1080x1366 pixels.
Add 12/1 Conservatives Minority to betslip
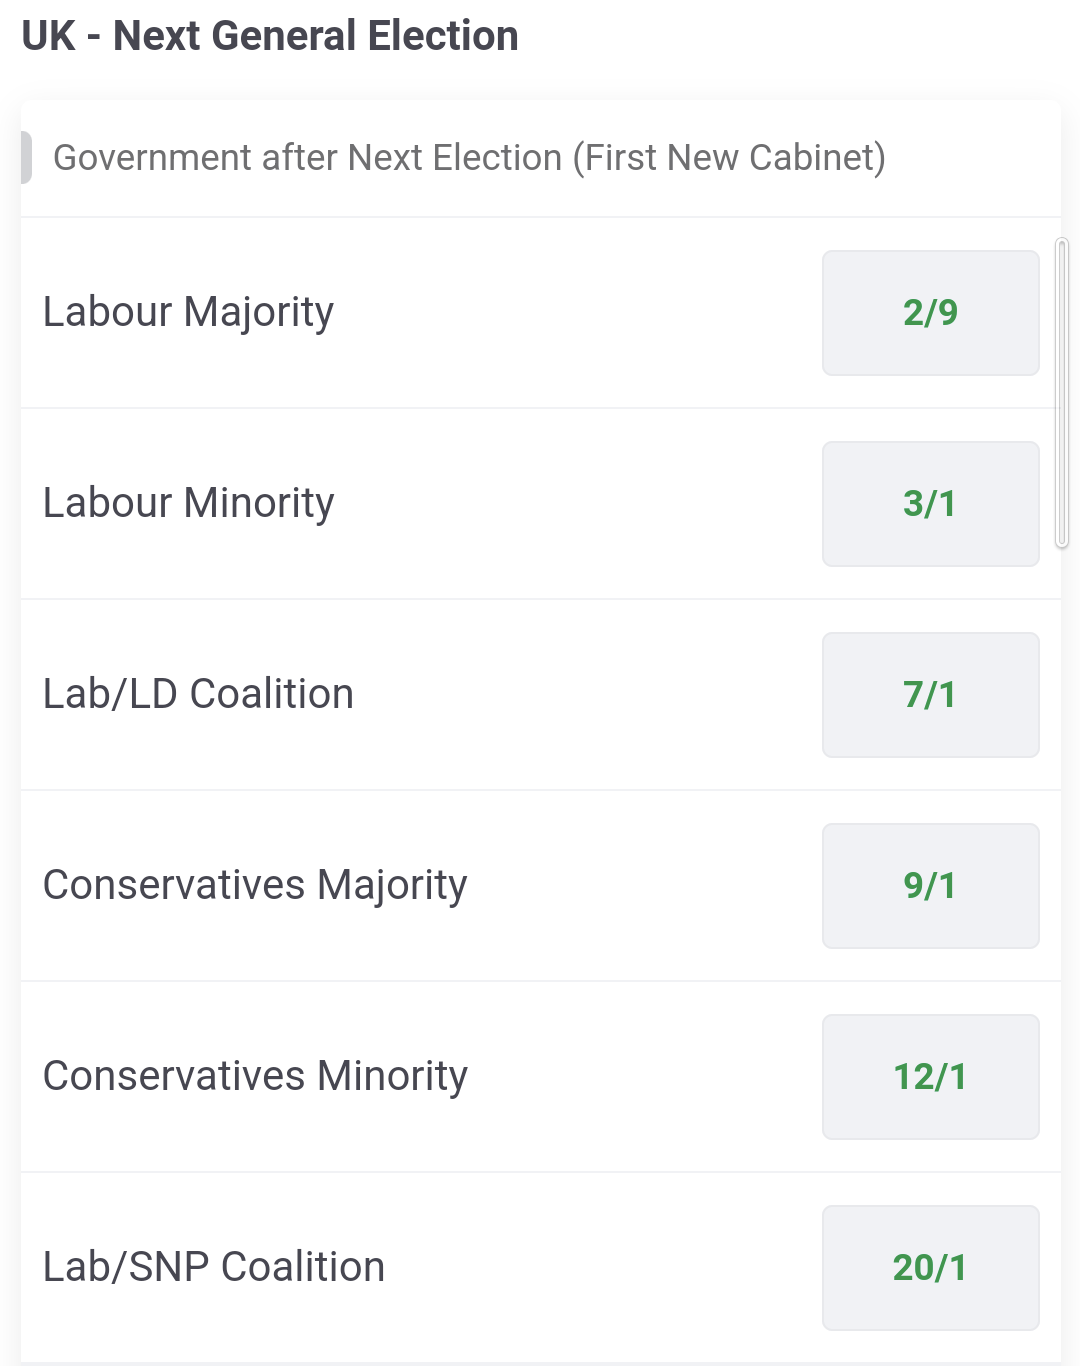930,1077
